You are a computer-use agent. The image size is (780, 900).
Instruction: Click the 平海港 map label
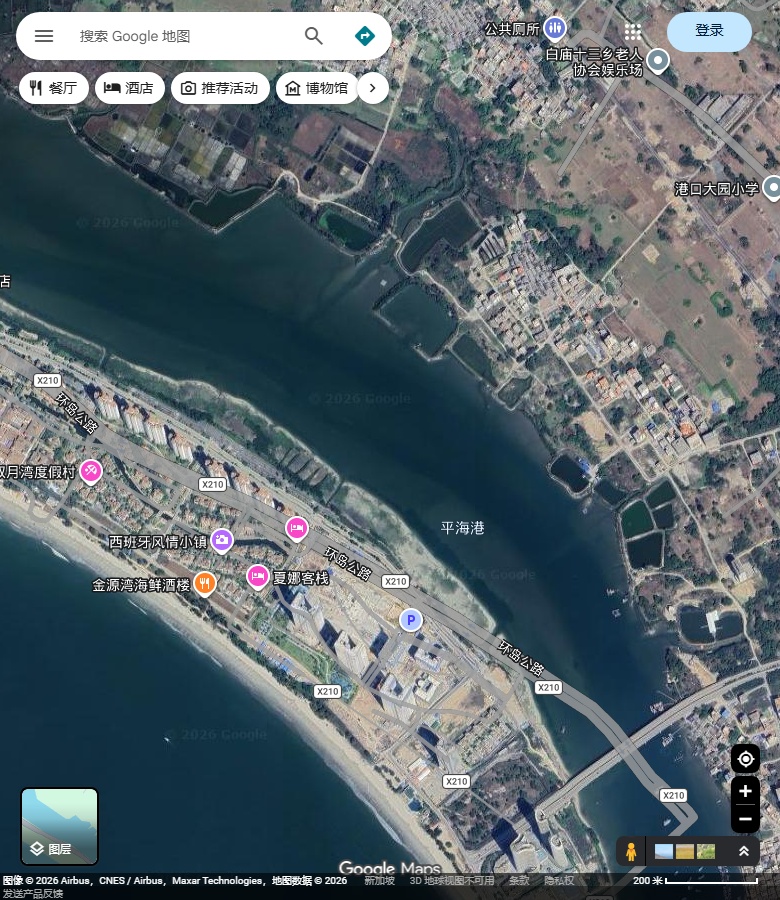tap(462, 527)
